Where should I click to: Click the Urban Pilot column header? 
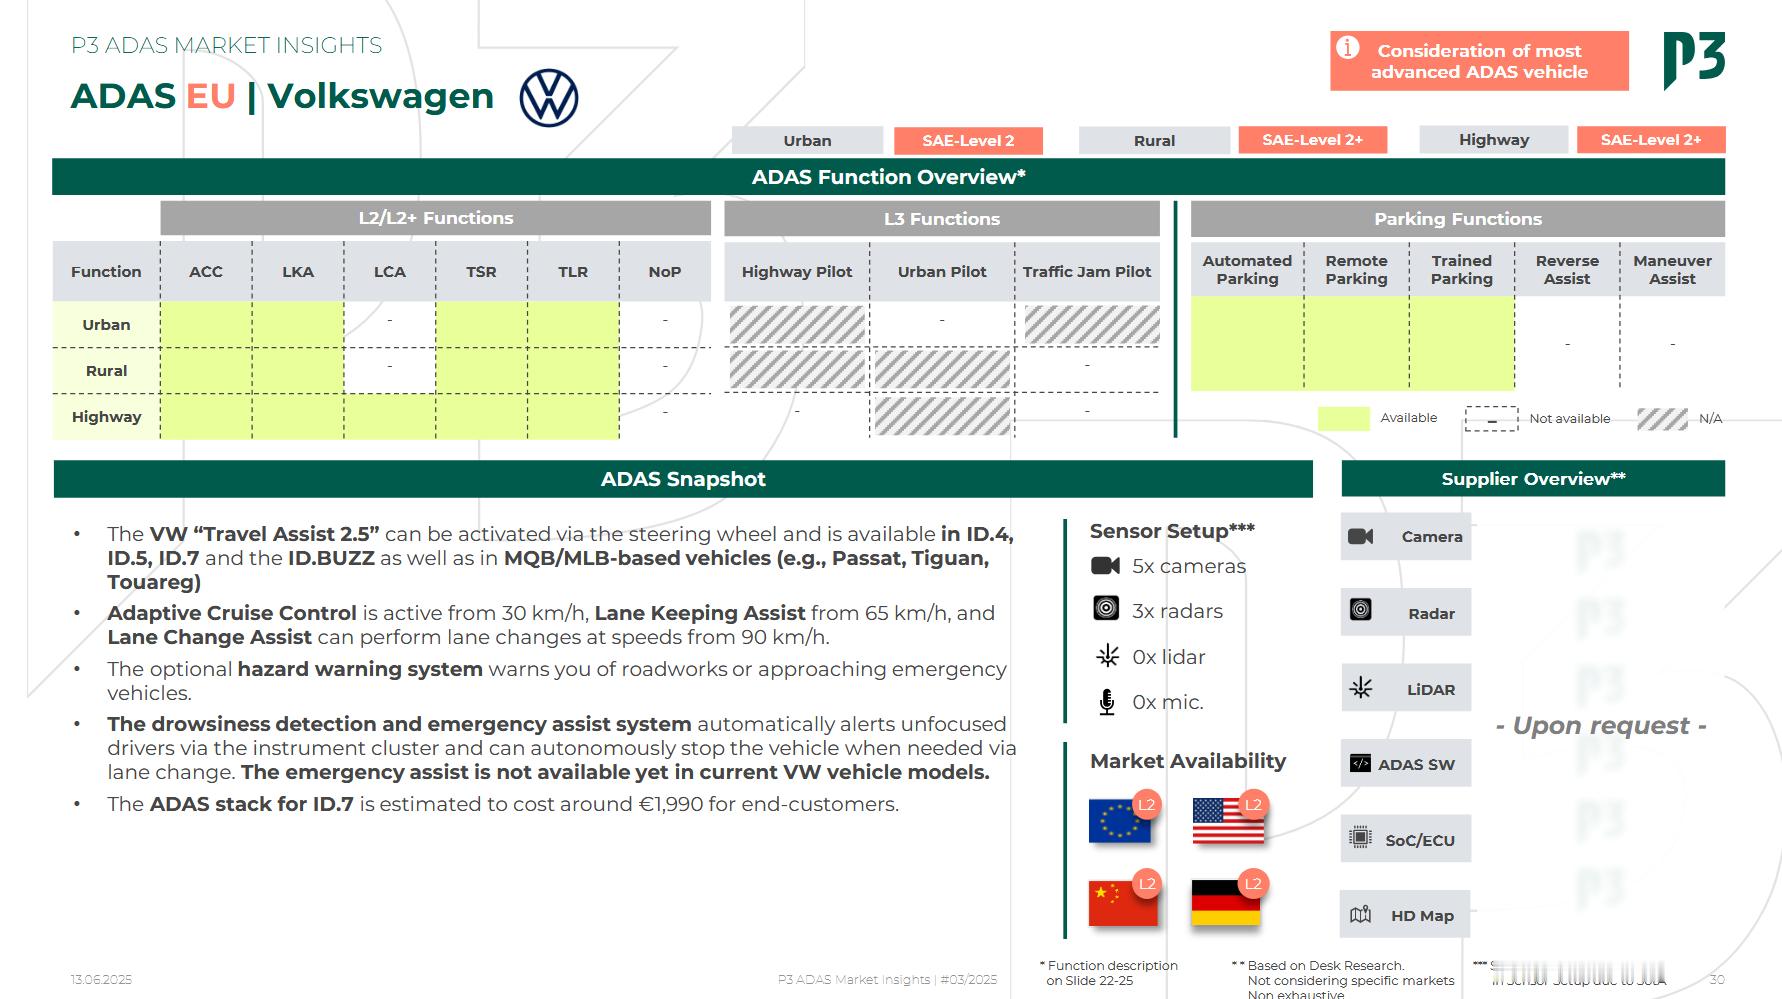pyautogui.click(x=942, y=272)
